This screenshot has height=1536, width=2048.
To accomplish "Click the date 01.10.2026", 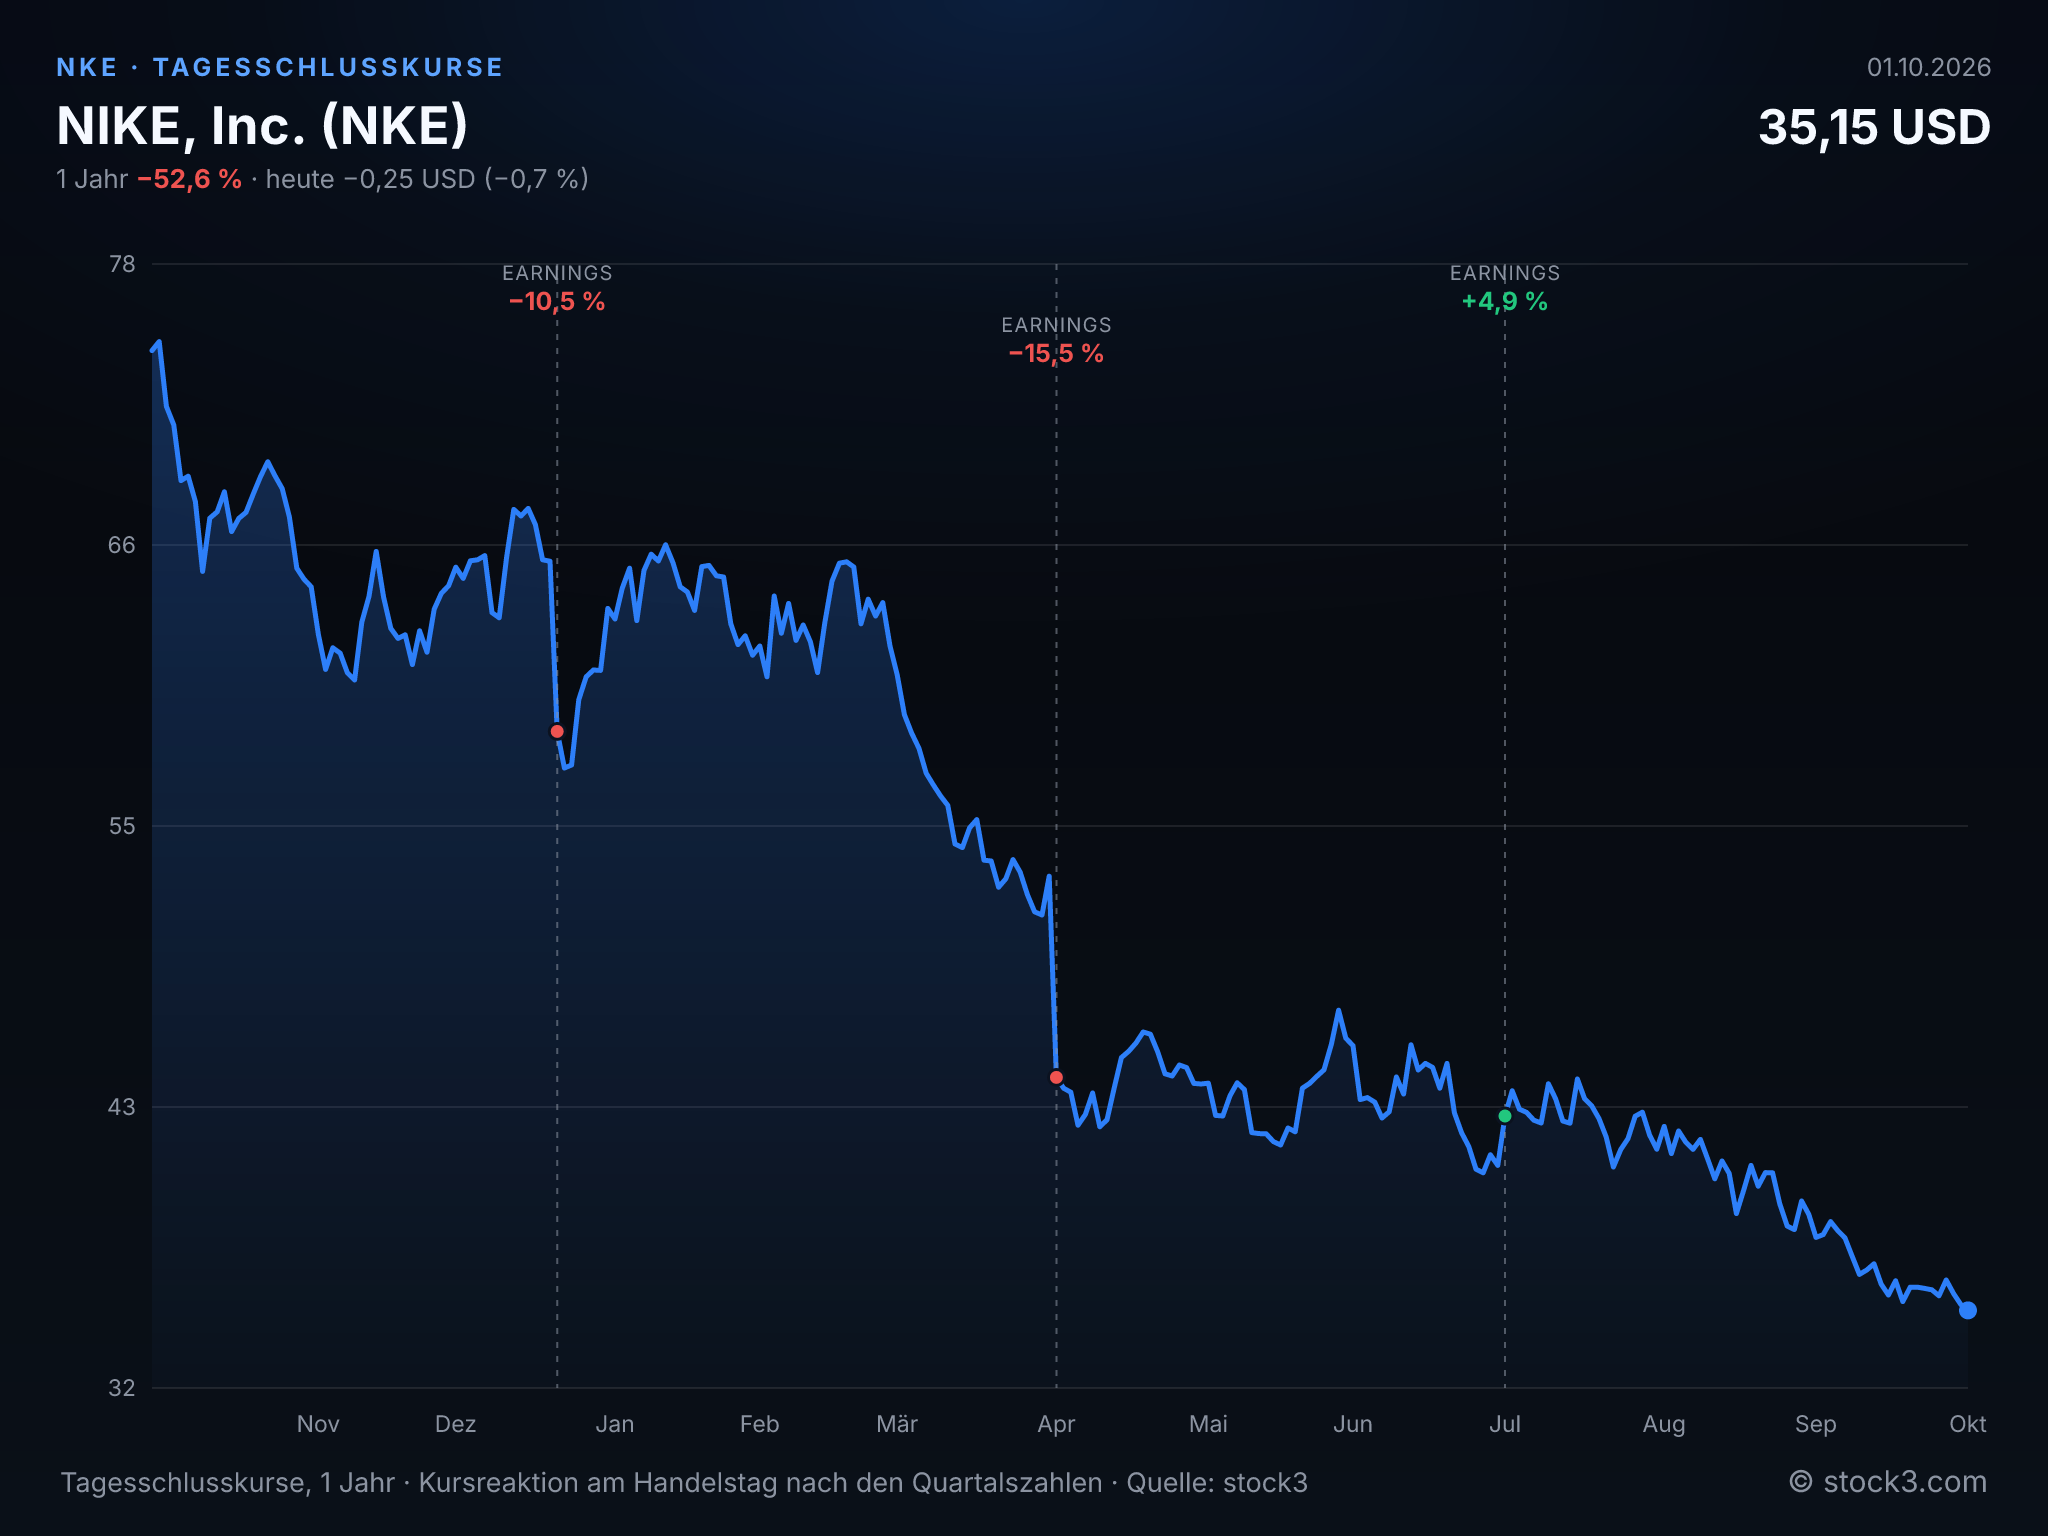I will tap(1929, 67).
